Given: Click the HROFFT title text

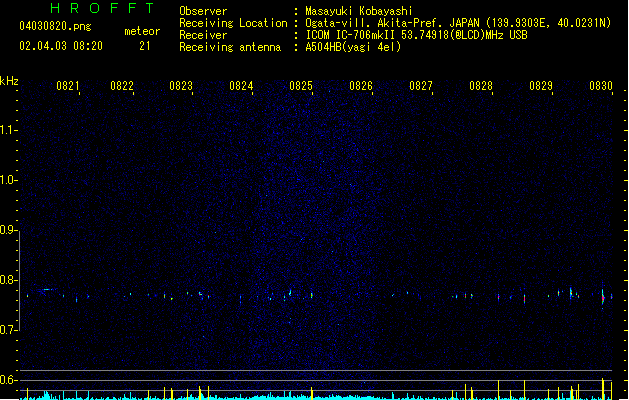Looking at the screenshot, I should click(103, 8).
